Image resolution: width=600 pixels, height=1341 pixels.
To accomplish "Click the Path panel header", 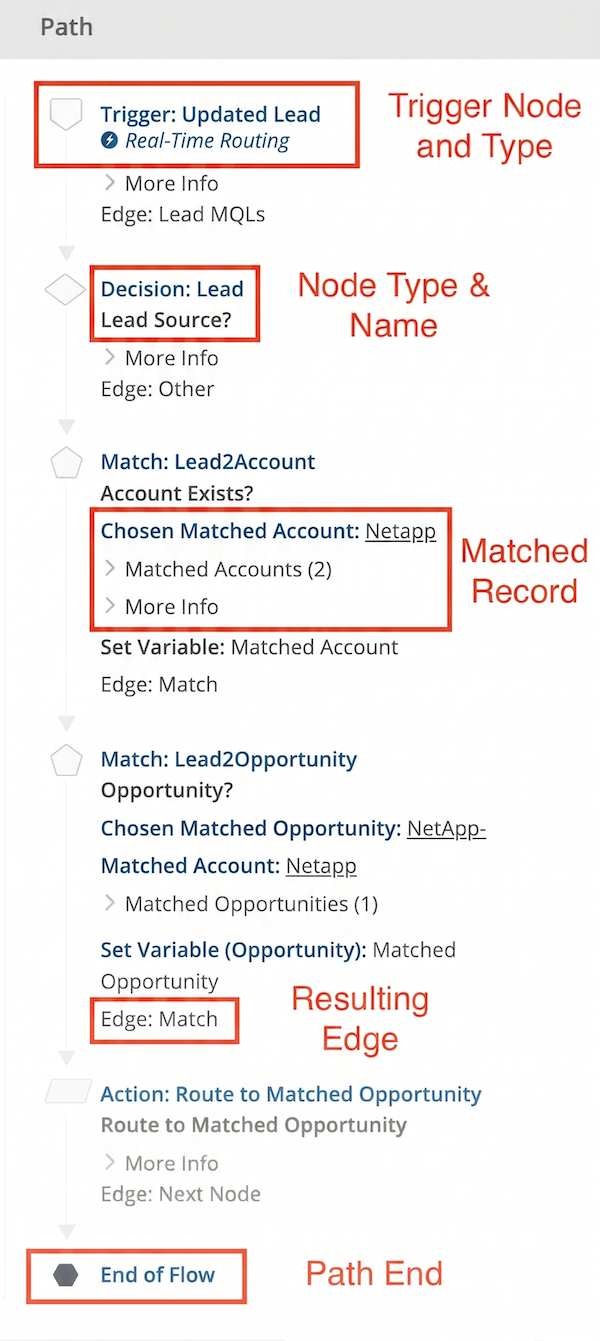I will [x=67, y=27].
